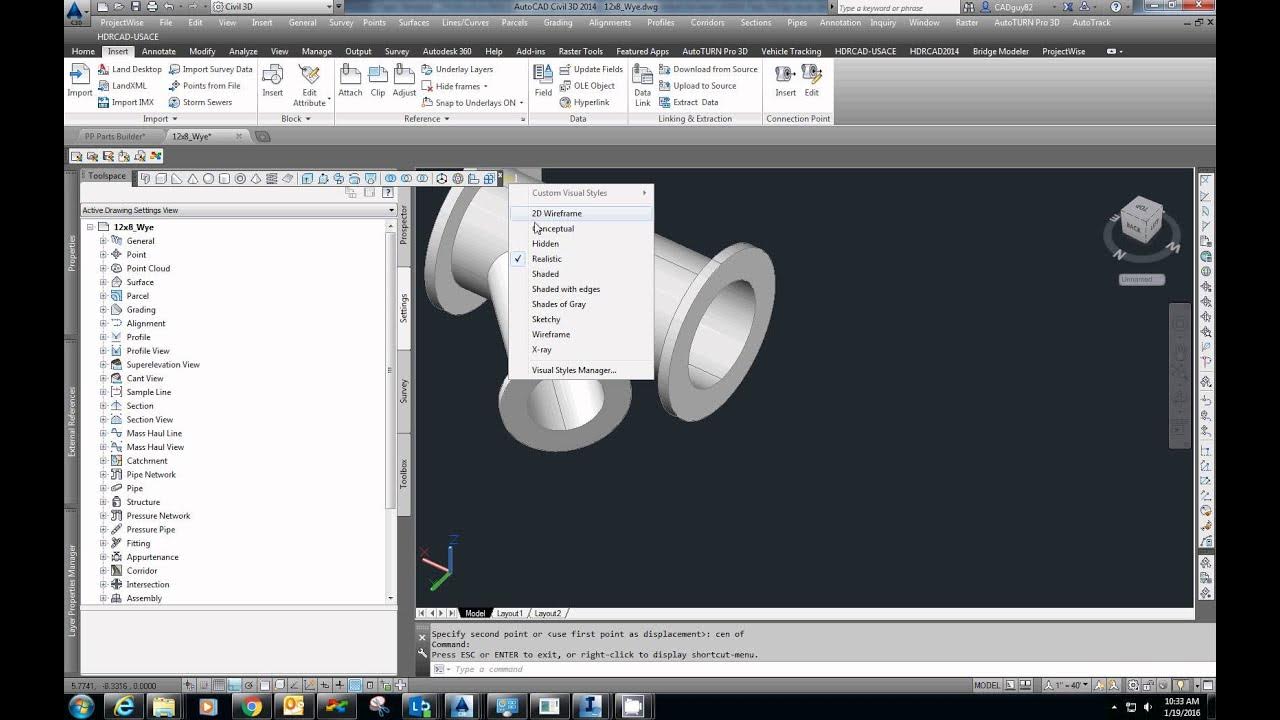This screenshot has width=1280, height=720.
Task: Expand the Point Cloud tree node
Action: [103, 268]
